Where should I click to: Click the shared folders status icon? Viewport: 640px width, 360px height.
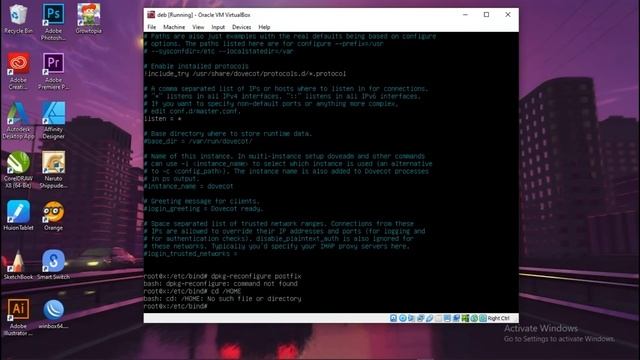[x=438, y=318]
